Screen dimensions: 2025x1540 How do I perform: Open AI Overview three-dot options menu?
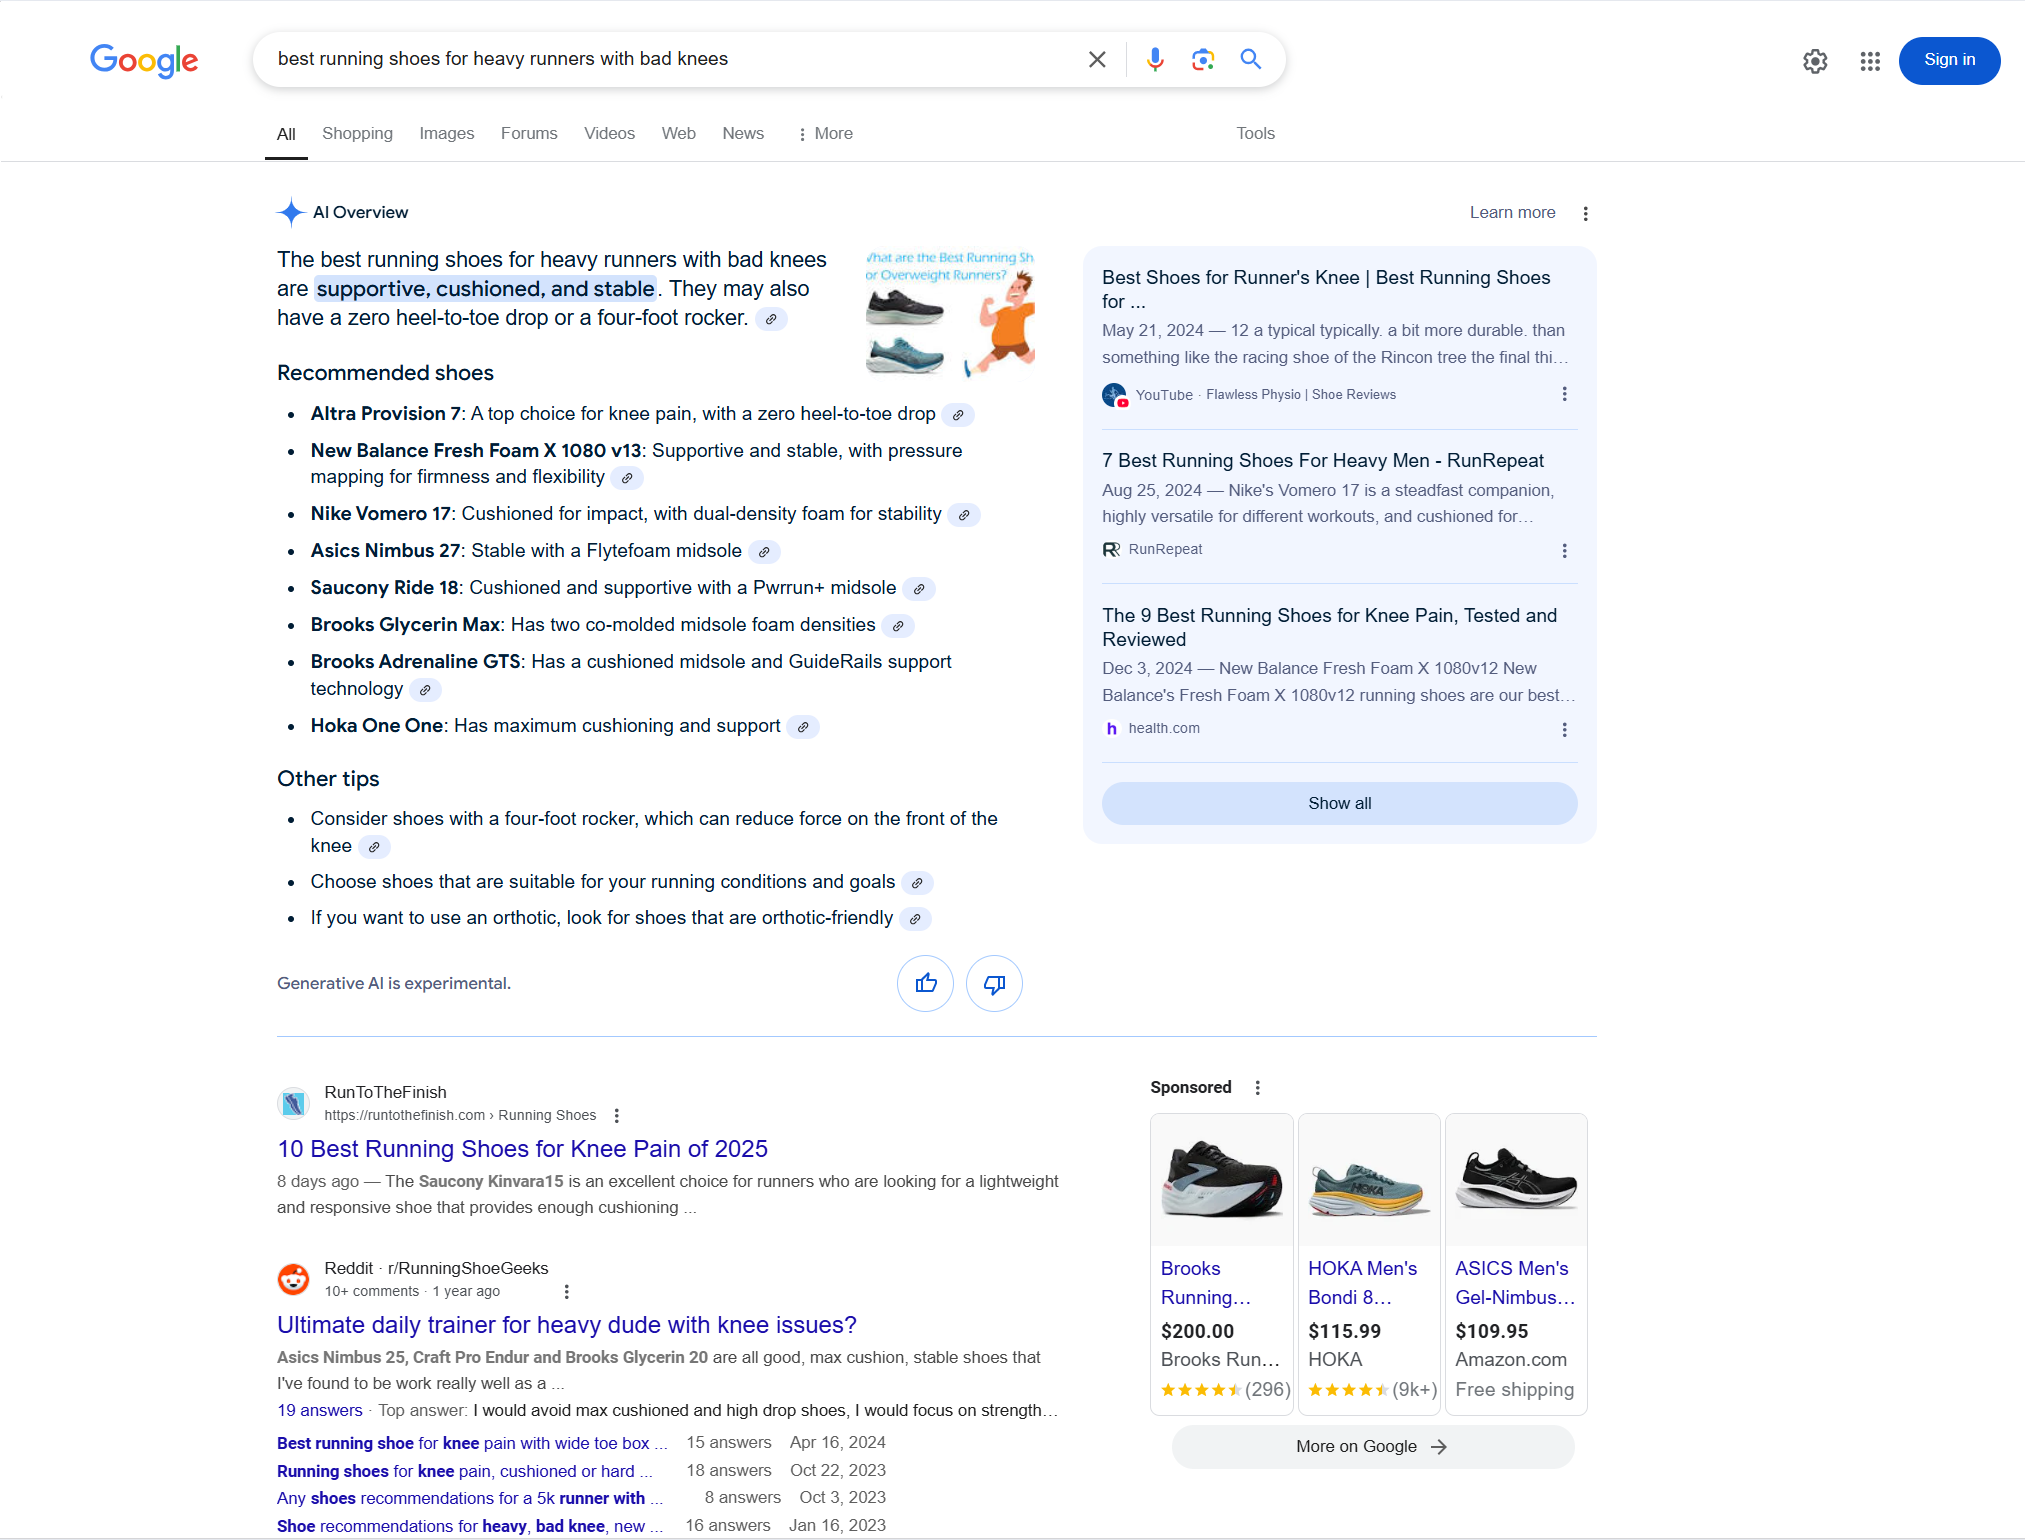1585,213
